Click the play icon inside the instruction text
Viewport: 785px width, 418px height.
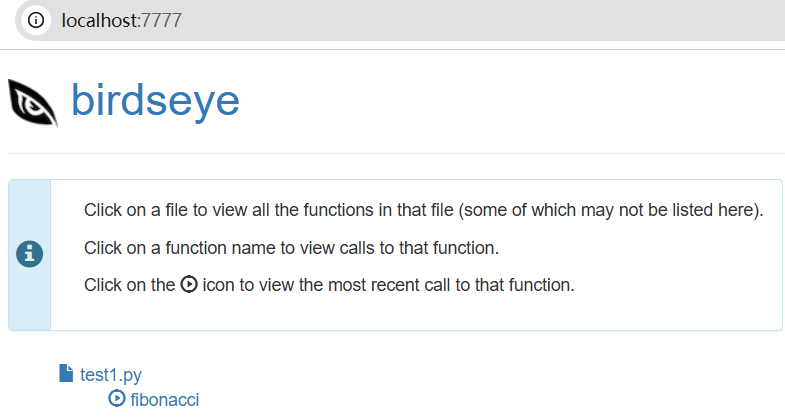(x=189, y=284)
